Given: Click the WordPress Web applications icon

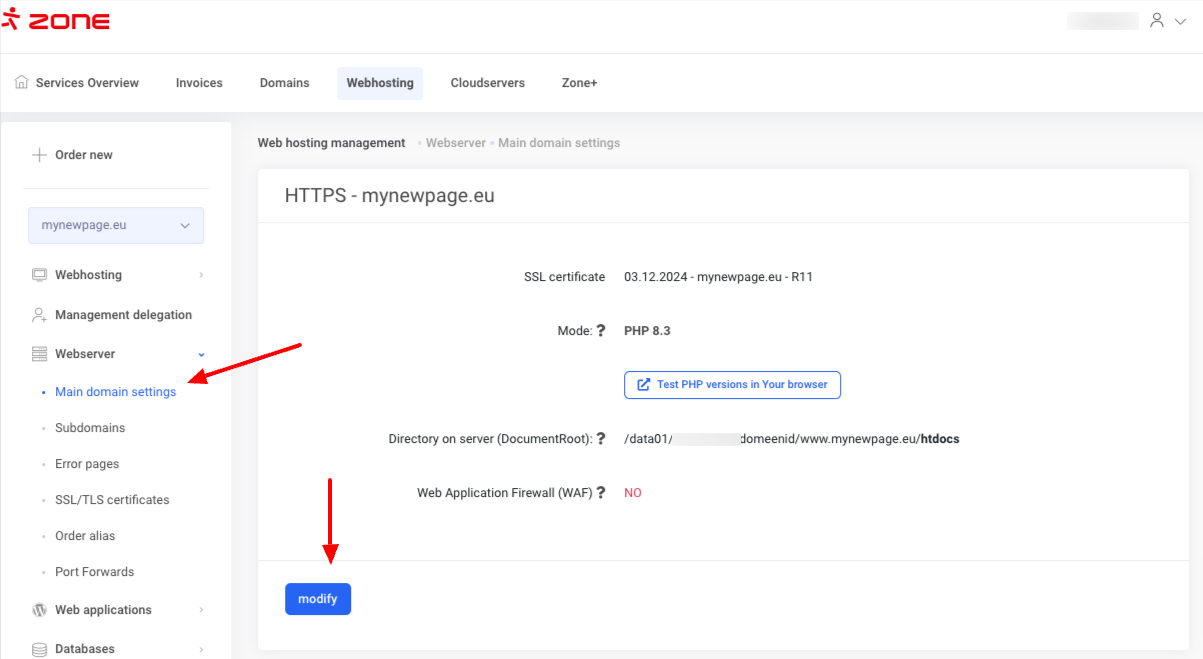Looking at the screenshot, I should 39,610.
